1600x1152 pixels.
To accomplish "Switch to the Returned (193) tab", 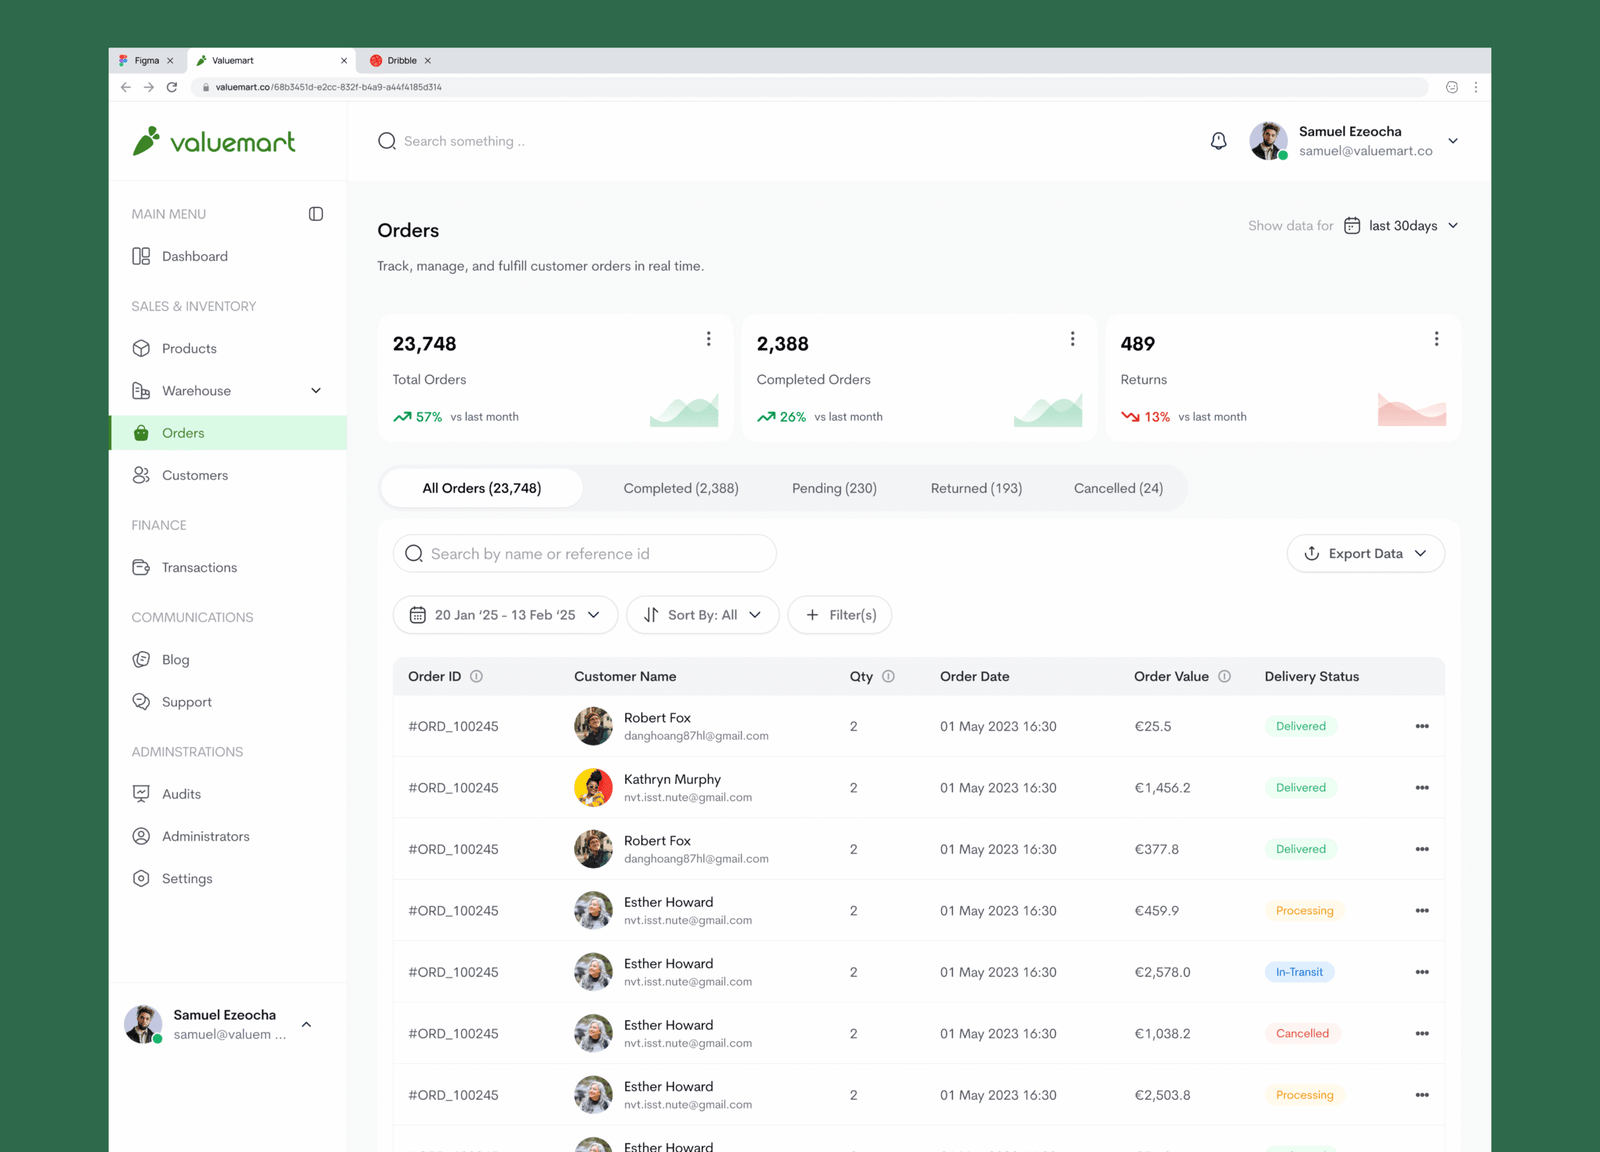I will [x=976, y=489].
